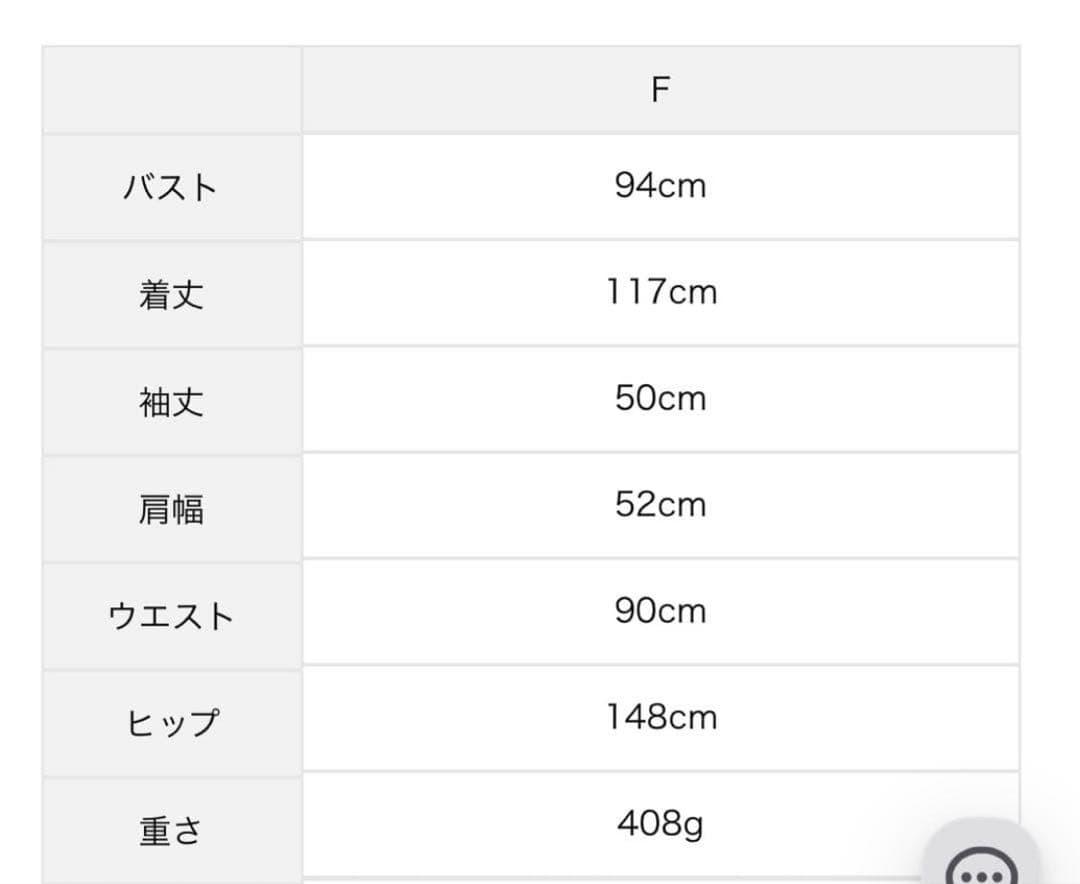Viewport: 1080px width, 884px height.
Task: Select the 94cm bust measurement cell
Action: (x=660, y=186)
